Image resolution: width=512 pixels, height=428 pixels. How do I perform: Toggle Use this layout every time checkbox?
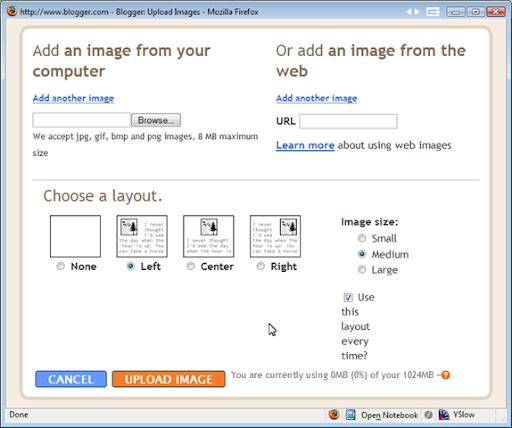point(348,297)
